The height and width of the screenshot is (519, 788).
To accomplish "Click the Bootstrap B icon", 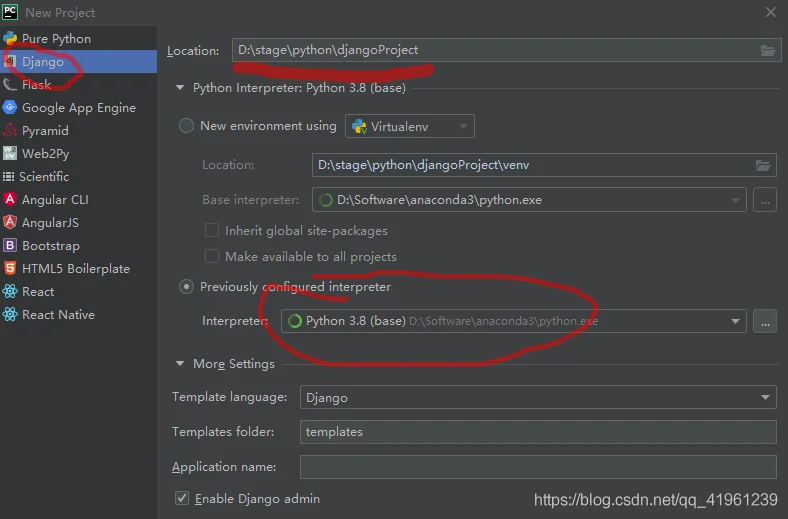I will pyautogui.click(x=10, y=245).
